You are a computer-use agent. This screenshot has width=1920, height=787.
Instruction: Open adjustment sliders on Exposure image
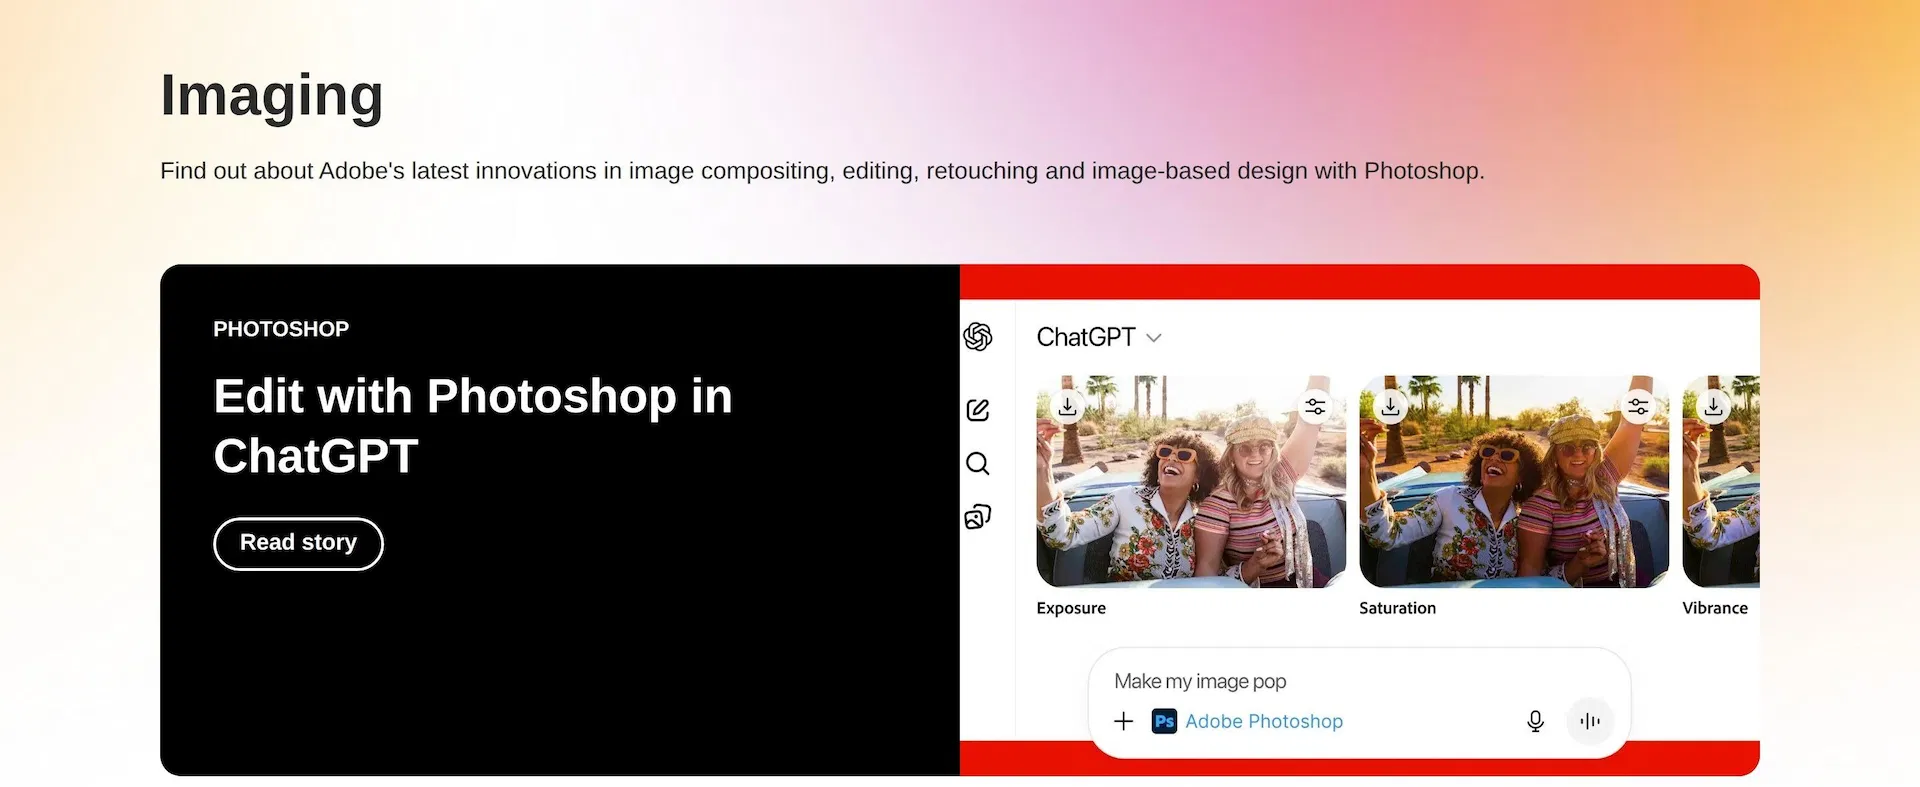click(1315, 407)
